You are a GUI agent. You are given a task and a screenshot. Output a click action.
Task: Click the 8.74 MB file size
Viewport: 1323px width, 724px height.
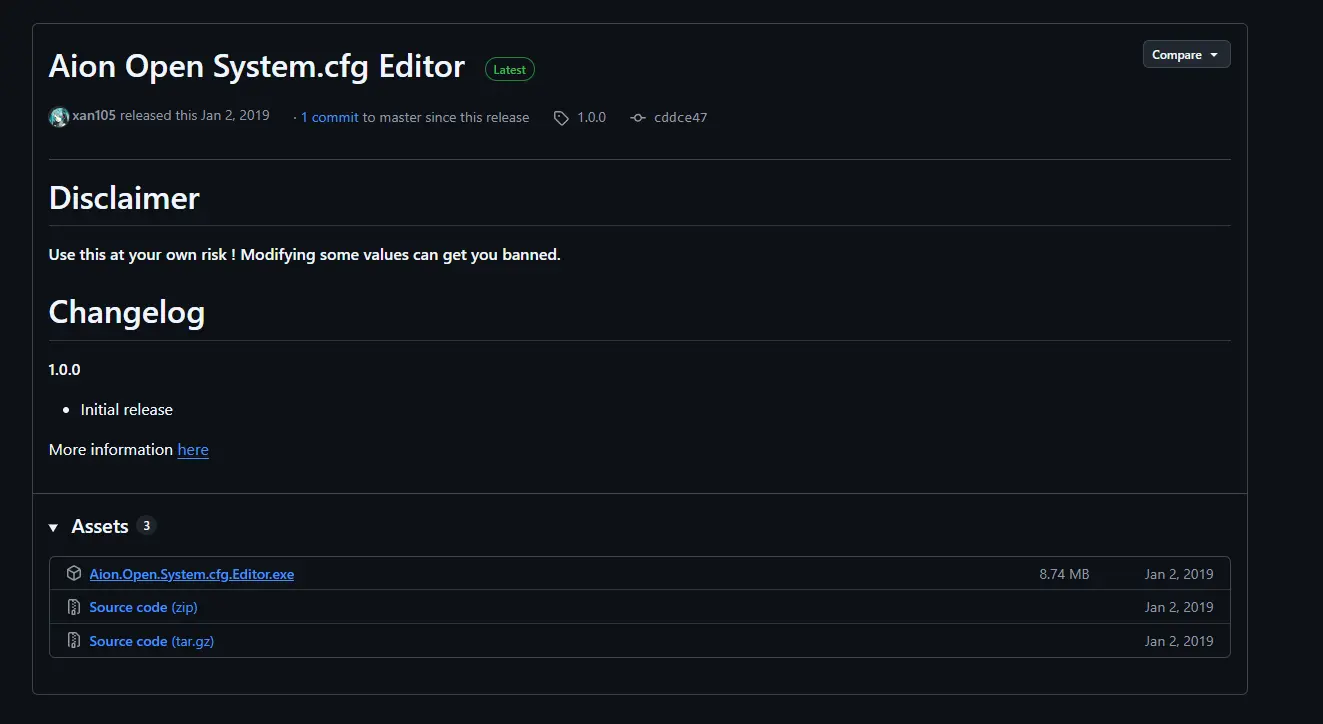pos(1064,574)
